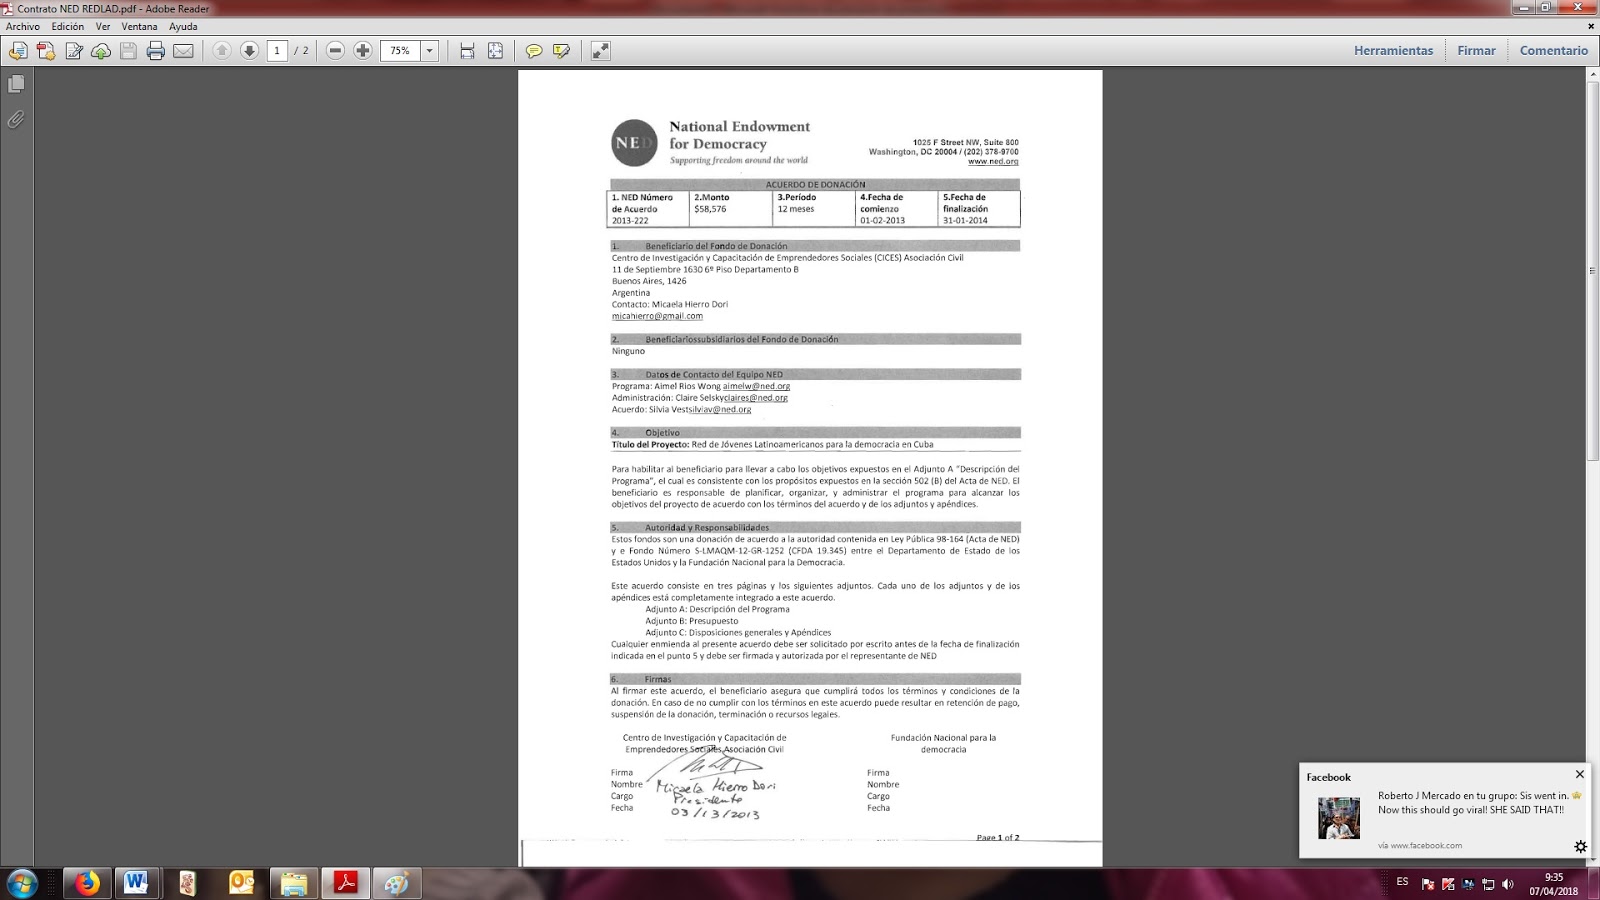
Task: Click the fit width scrolling icon
Action: [x=467, y=51]
